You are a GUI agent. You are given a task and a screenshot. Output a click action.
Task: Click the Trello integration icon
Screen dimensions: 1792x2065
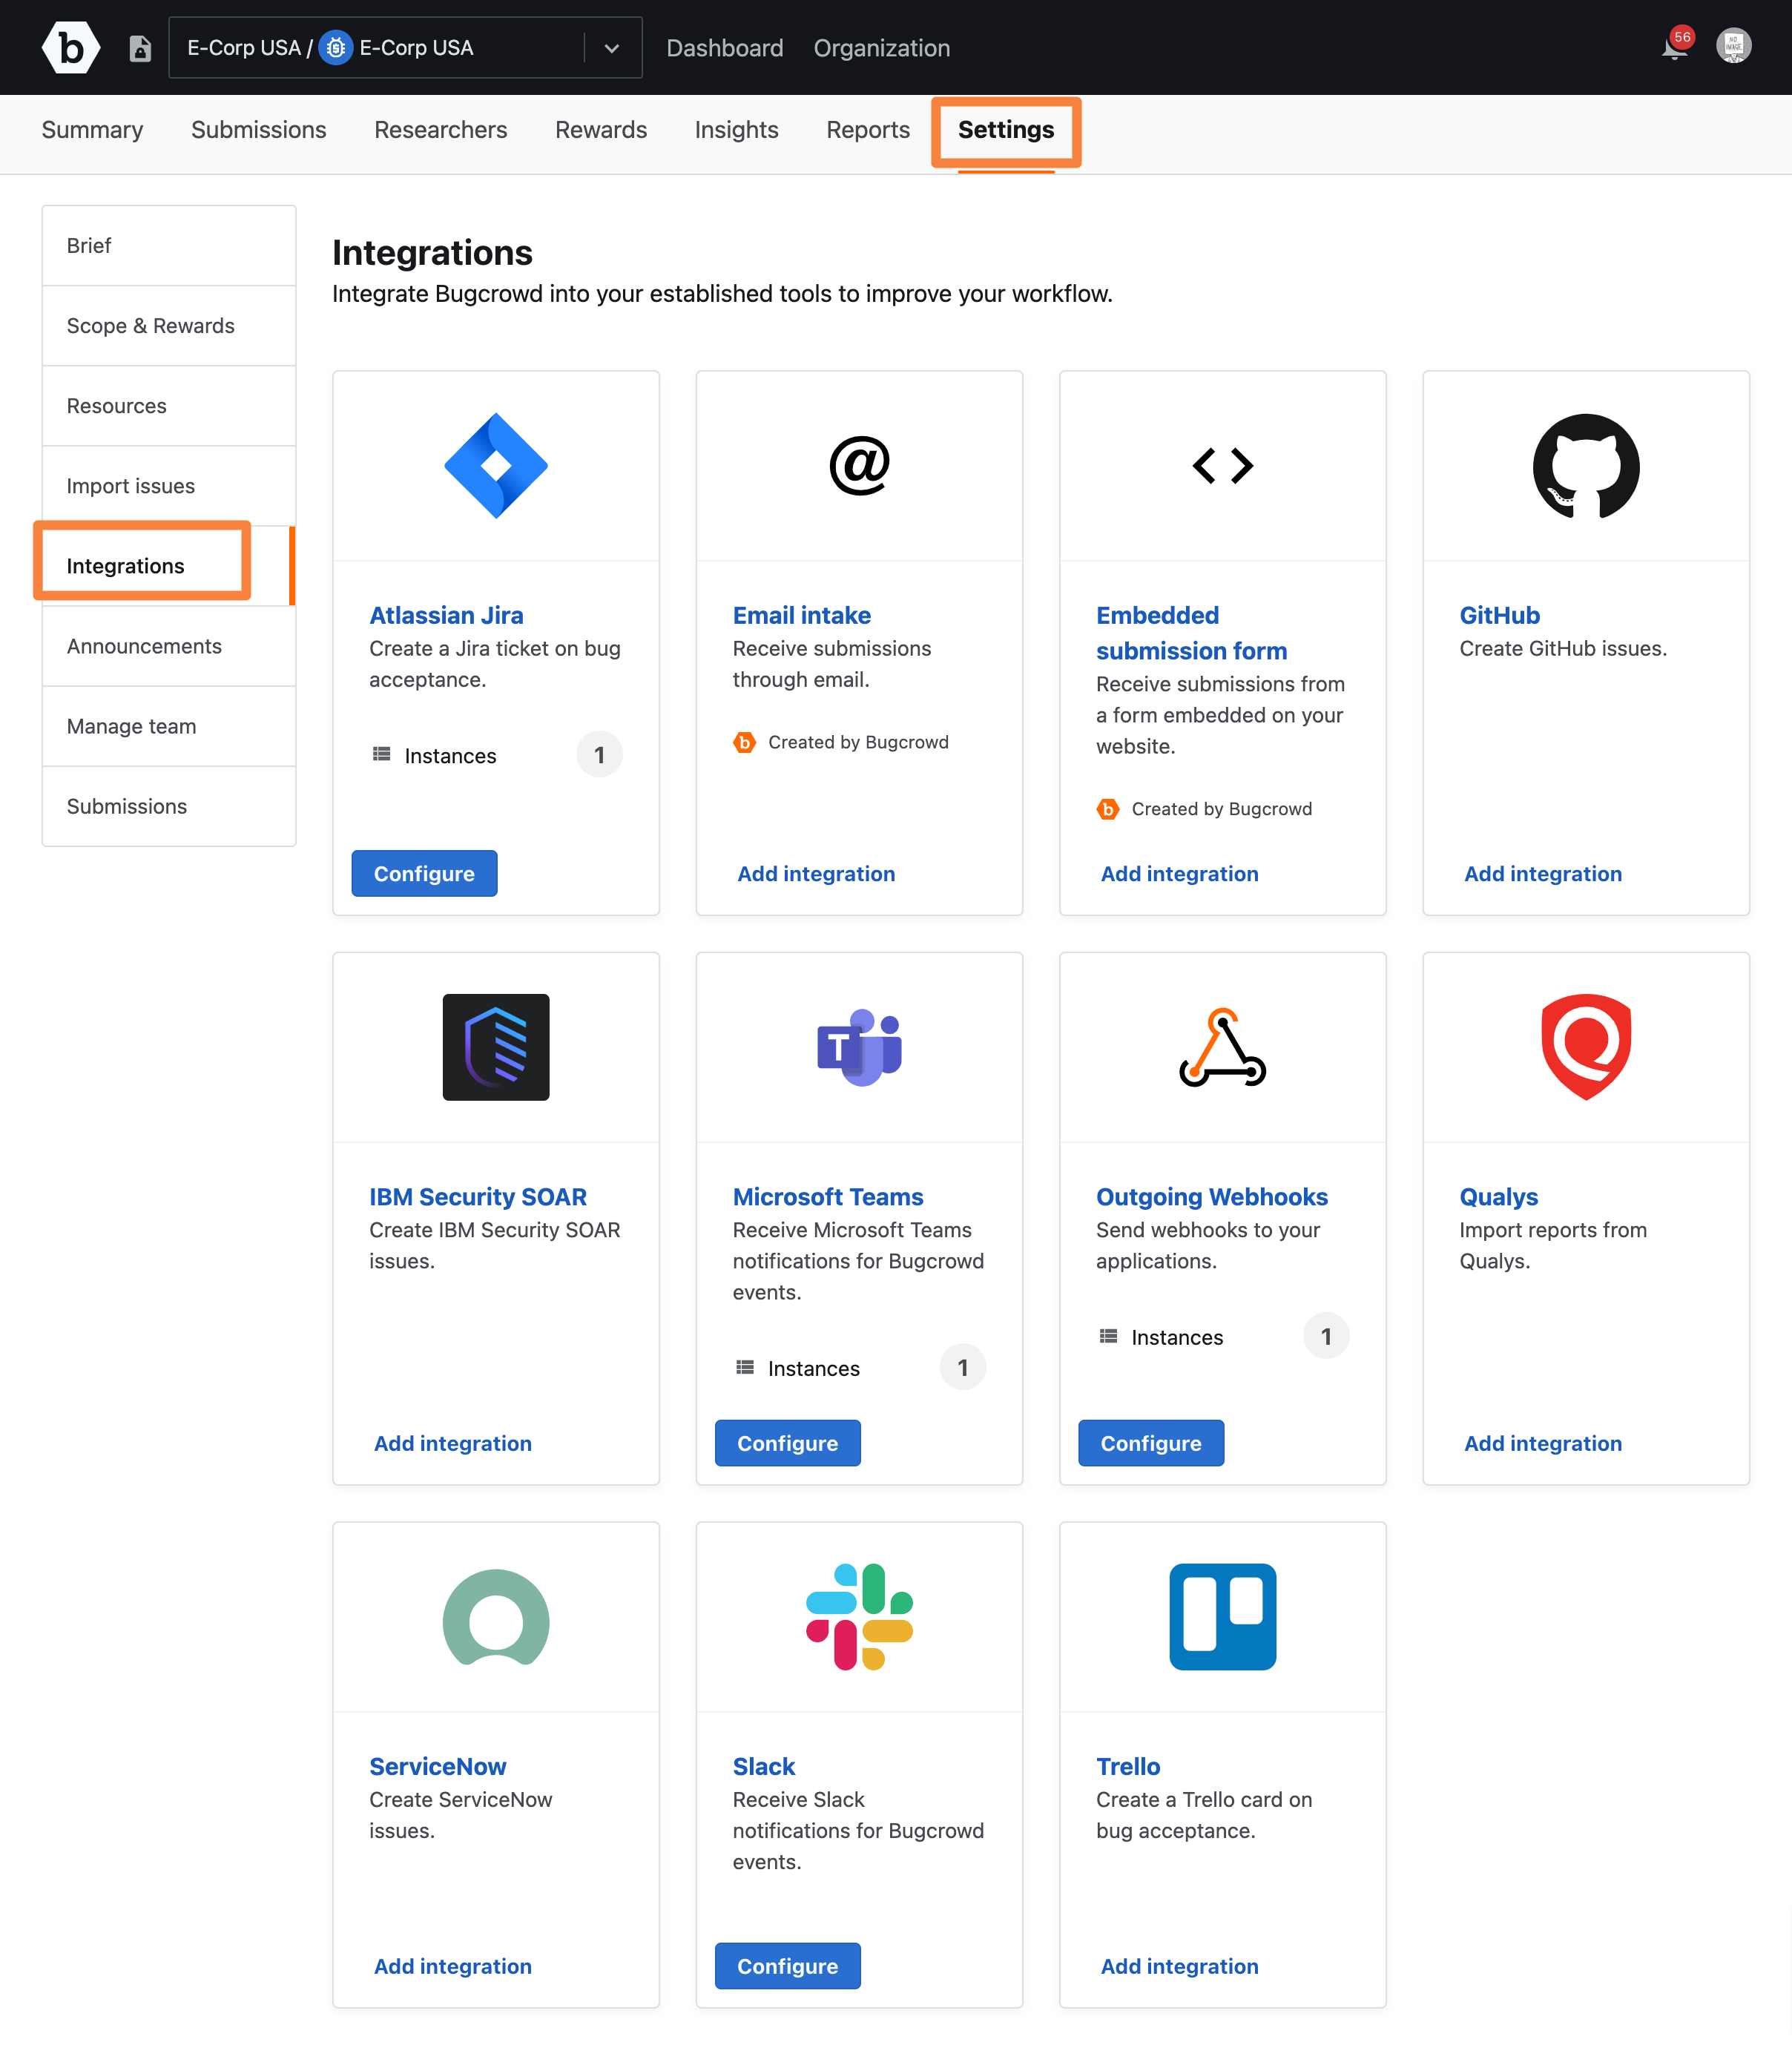pos(1223,1617)
